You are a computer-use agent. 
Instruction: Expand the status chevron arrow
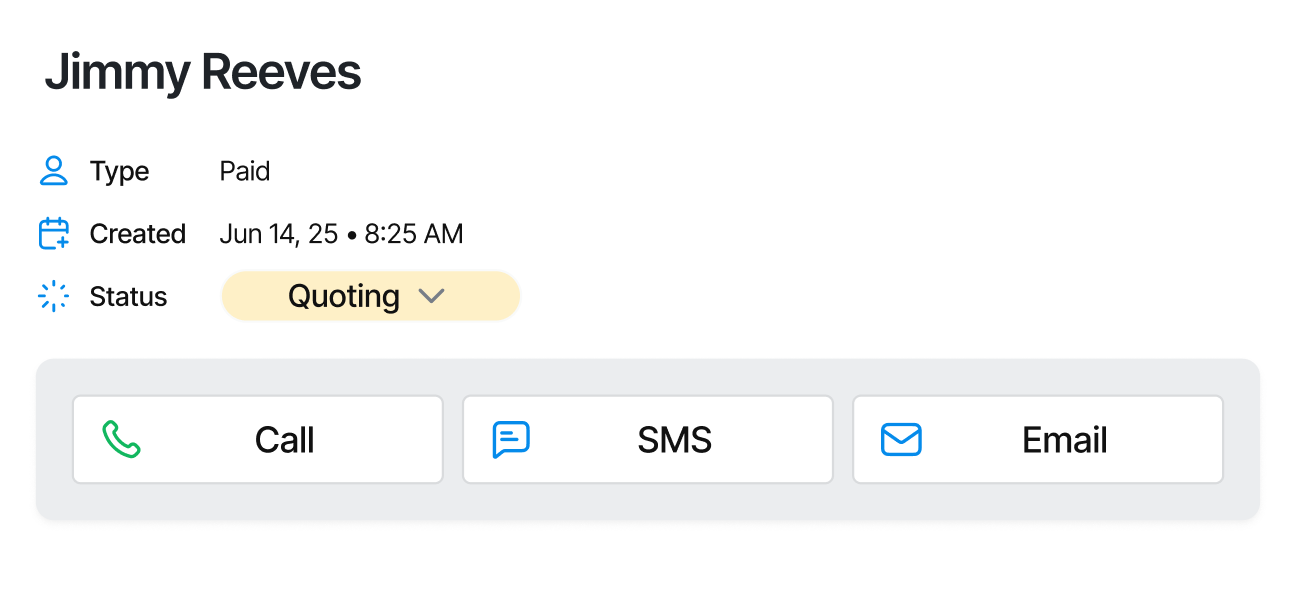click(432, 296)
